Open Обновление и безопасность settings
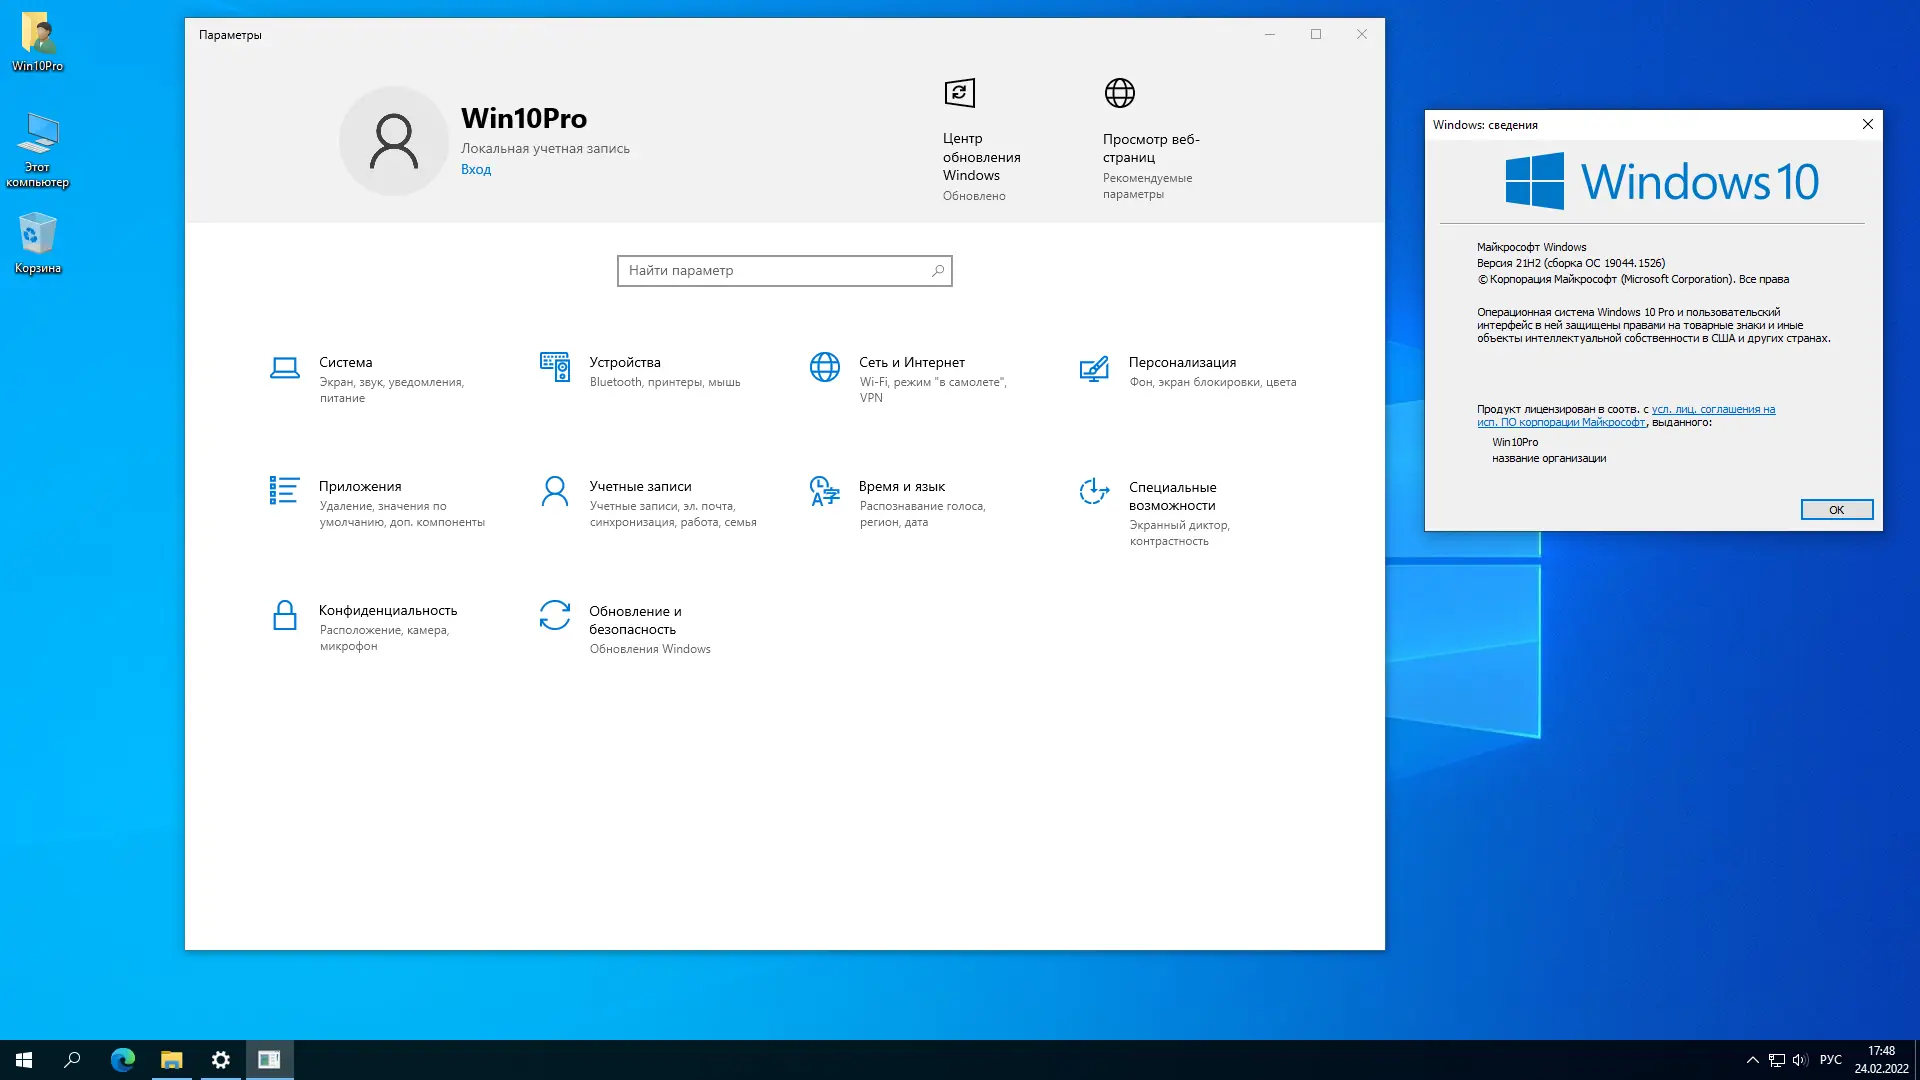1920x1080 pixels. pos(634,620)
